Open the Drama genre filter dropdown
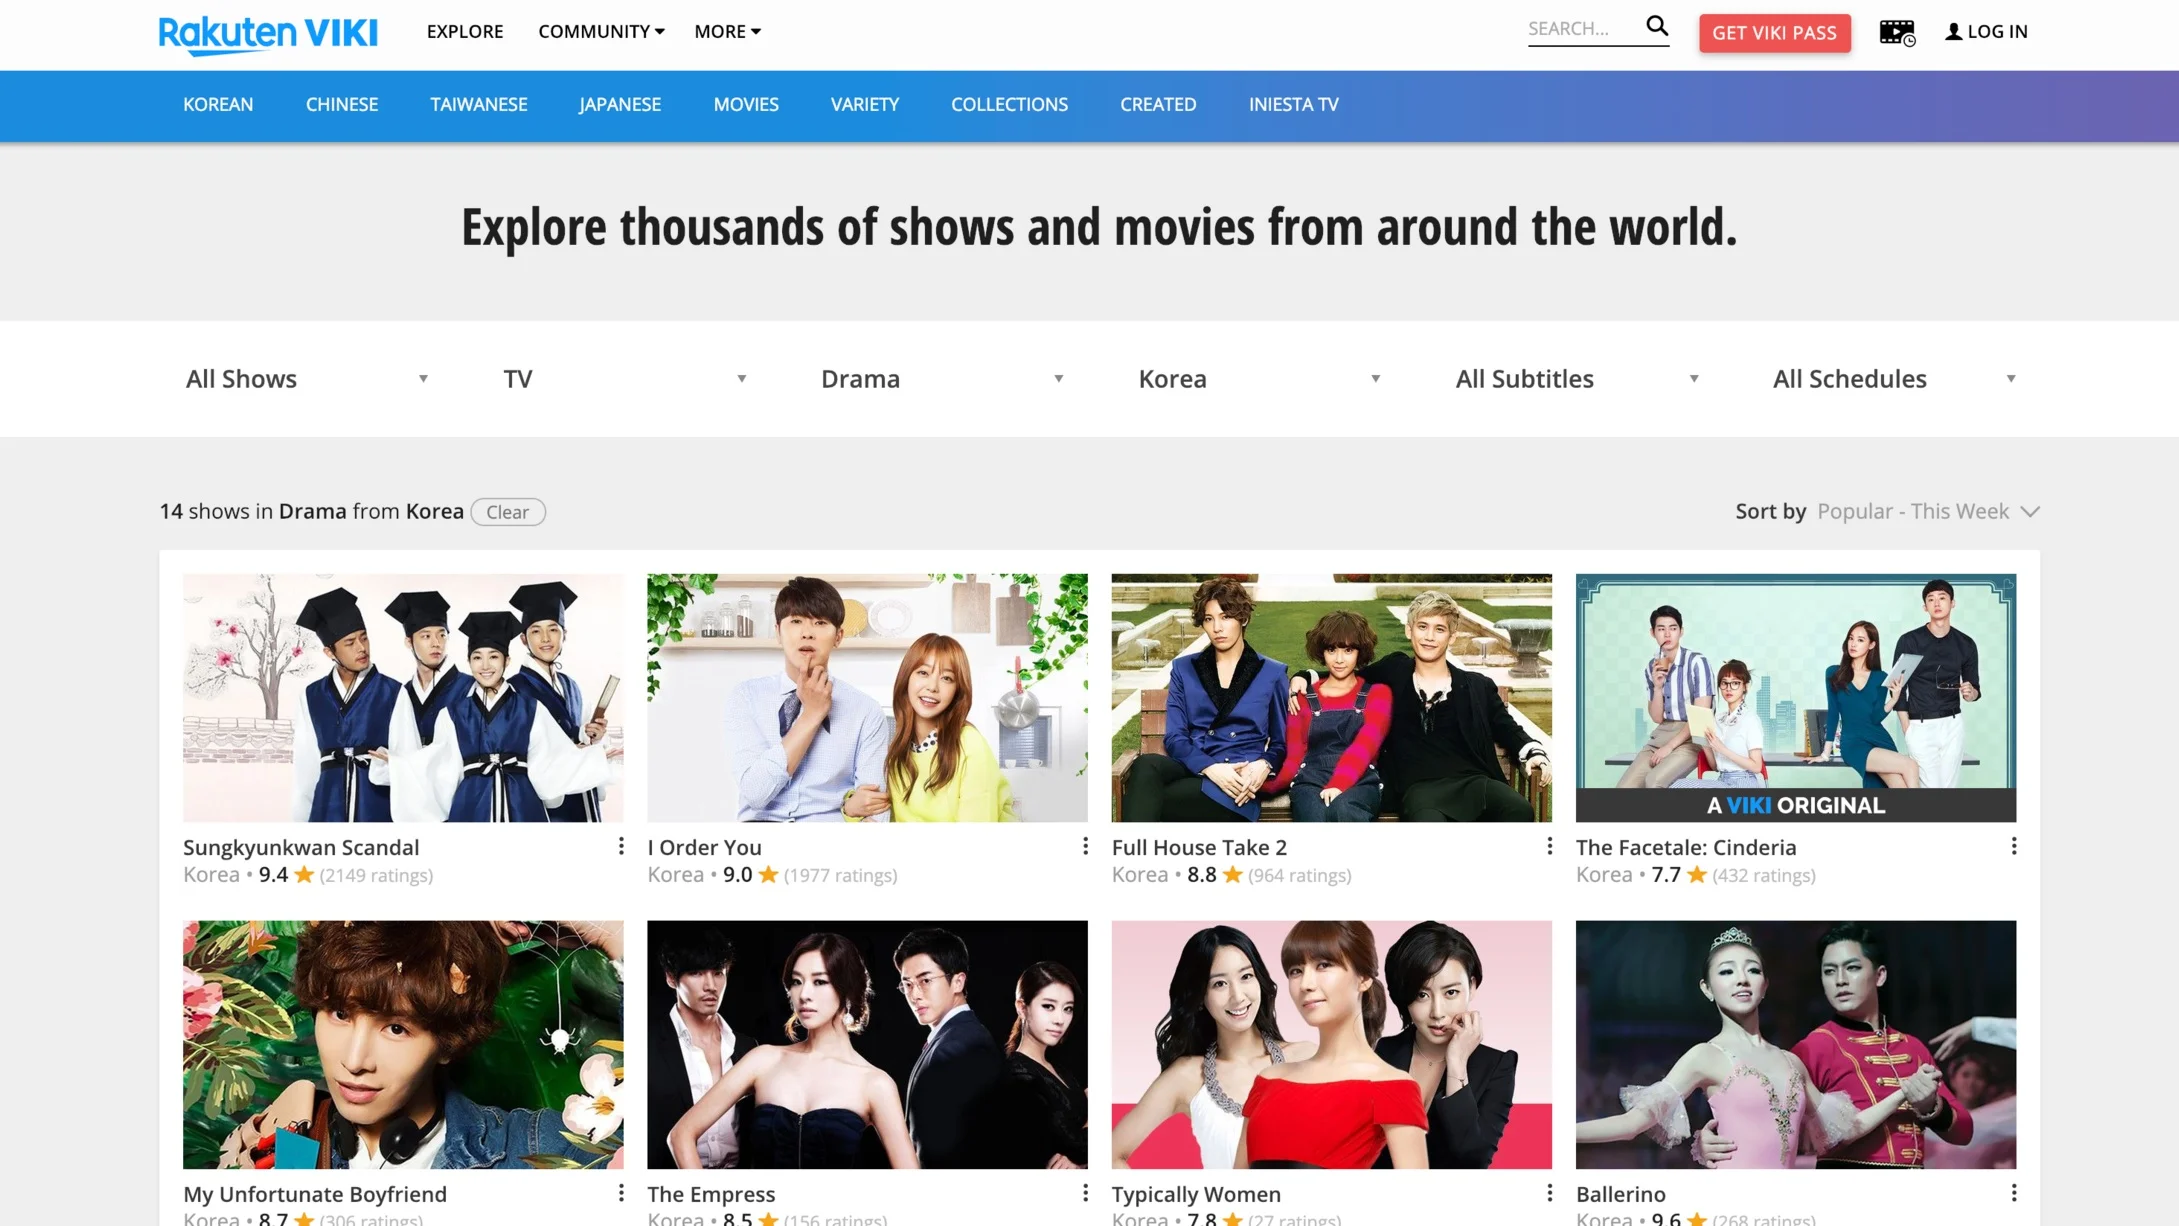2179x1226 pixels. click(x=941, y=379)
